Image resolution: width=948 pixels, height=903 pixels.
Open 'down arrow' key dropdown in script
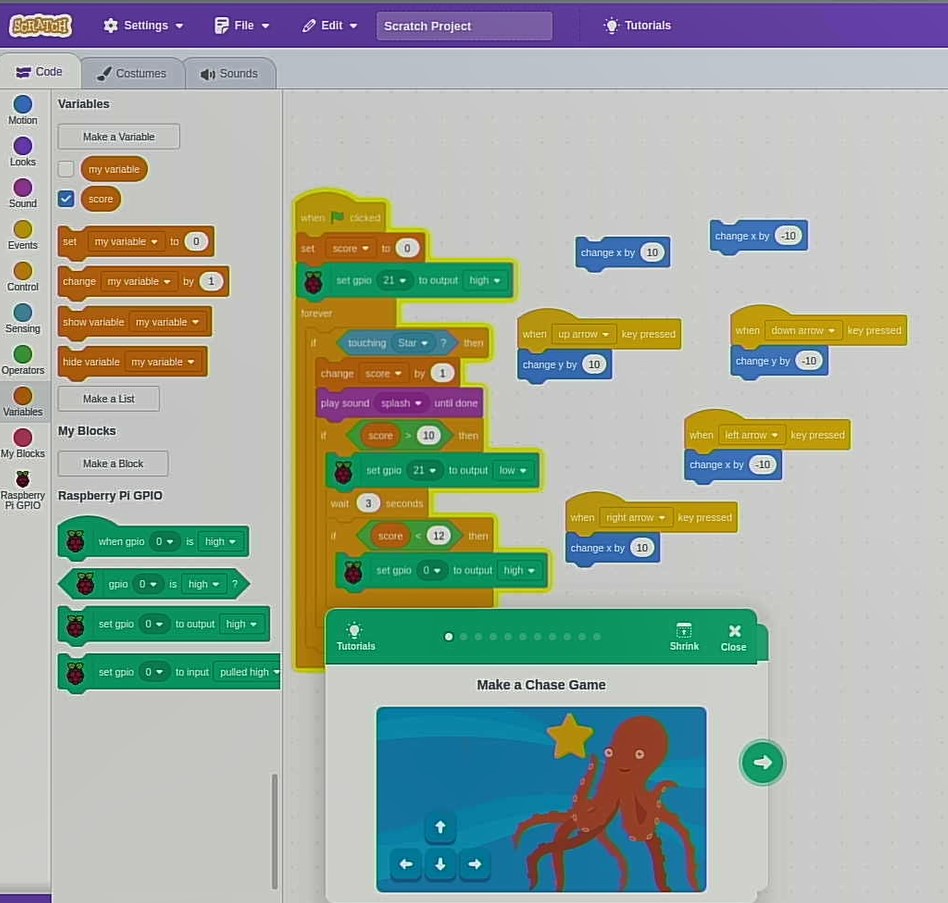click(803, 331)
